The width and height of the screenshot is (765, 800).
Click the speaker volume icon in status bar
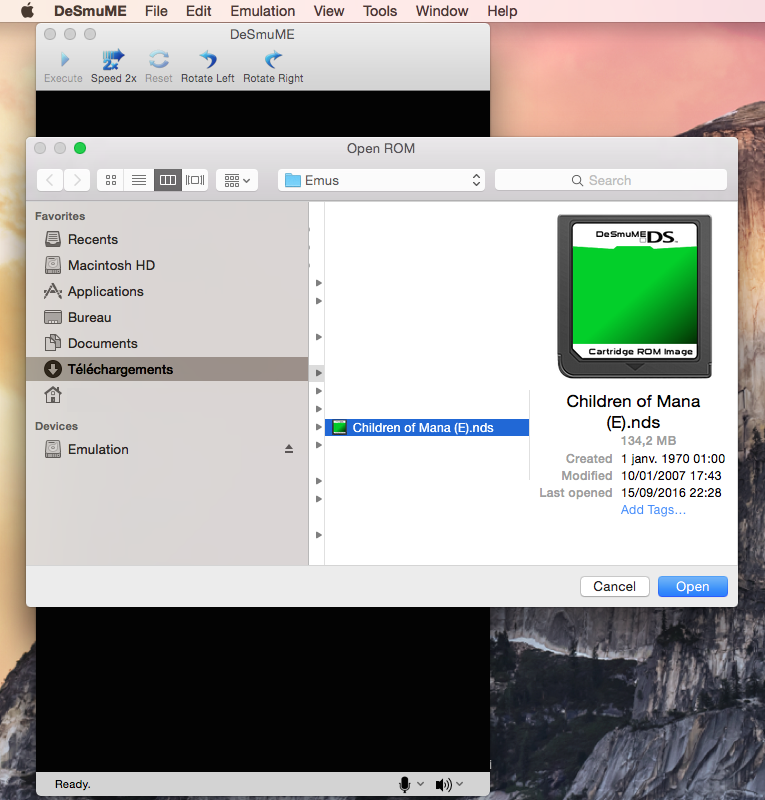(x=443, y=784)
